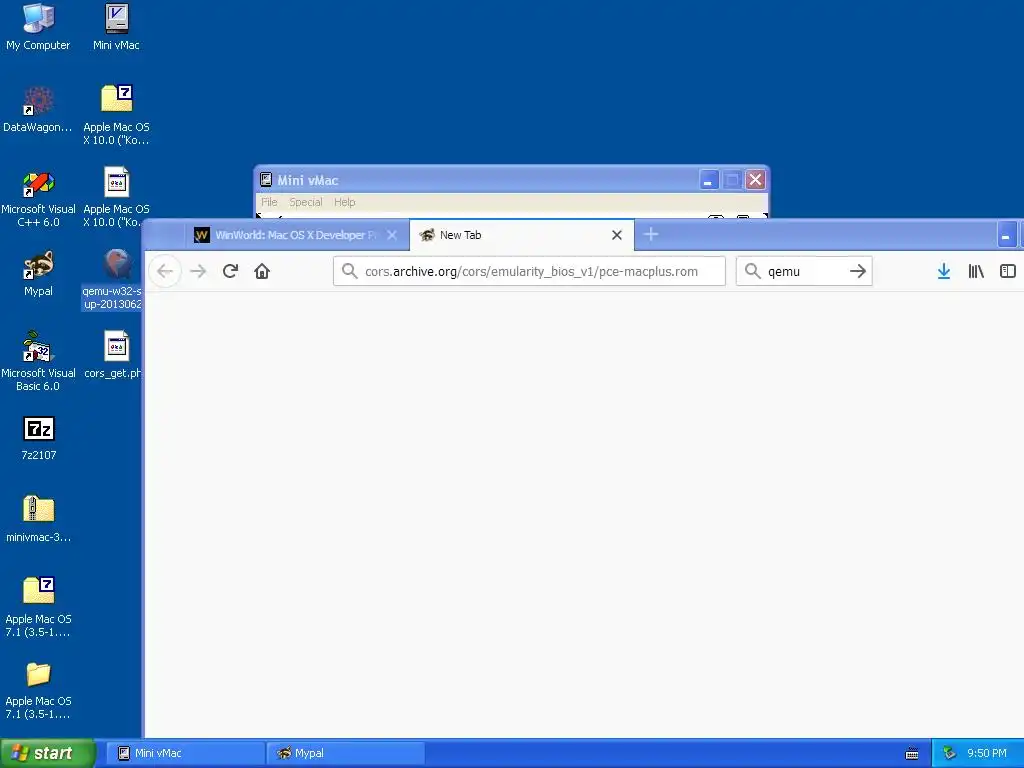Switch to Mini vMac from the taskbar
This screenshot has height=768, width=1024.
(x=185, y=753)
